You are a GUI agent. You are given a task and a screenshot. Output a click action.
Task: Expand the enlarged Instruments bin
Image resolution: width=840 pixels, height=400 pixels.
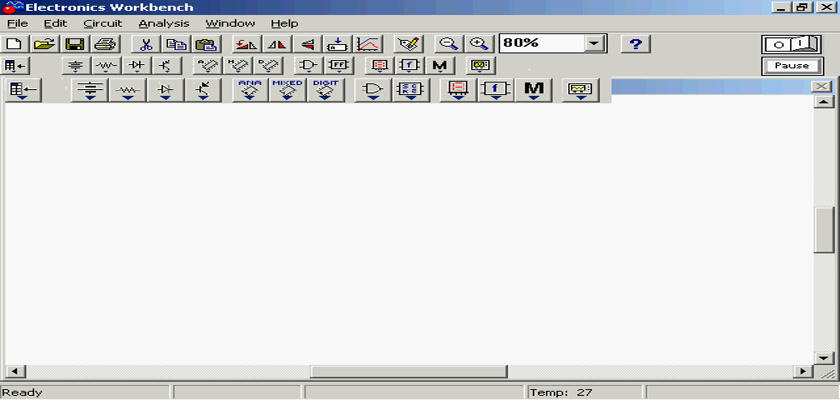pos(581,90)
